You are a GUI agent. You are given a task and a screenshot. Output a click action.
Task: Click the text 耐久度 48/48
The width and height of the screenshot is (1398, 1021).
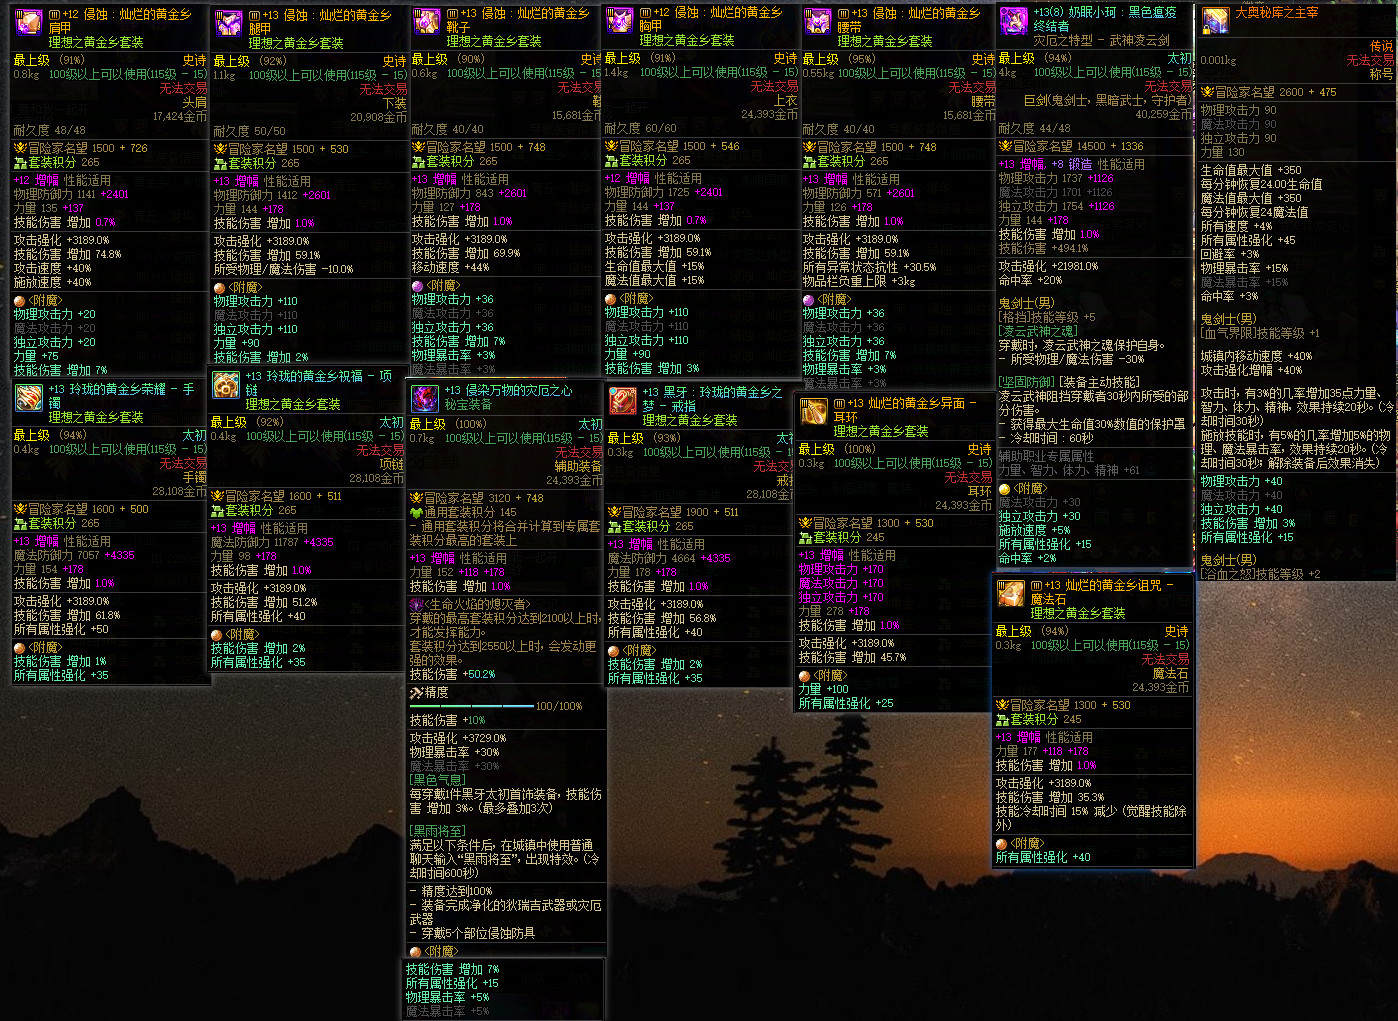coord(49,130)
